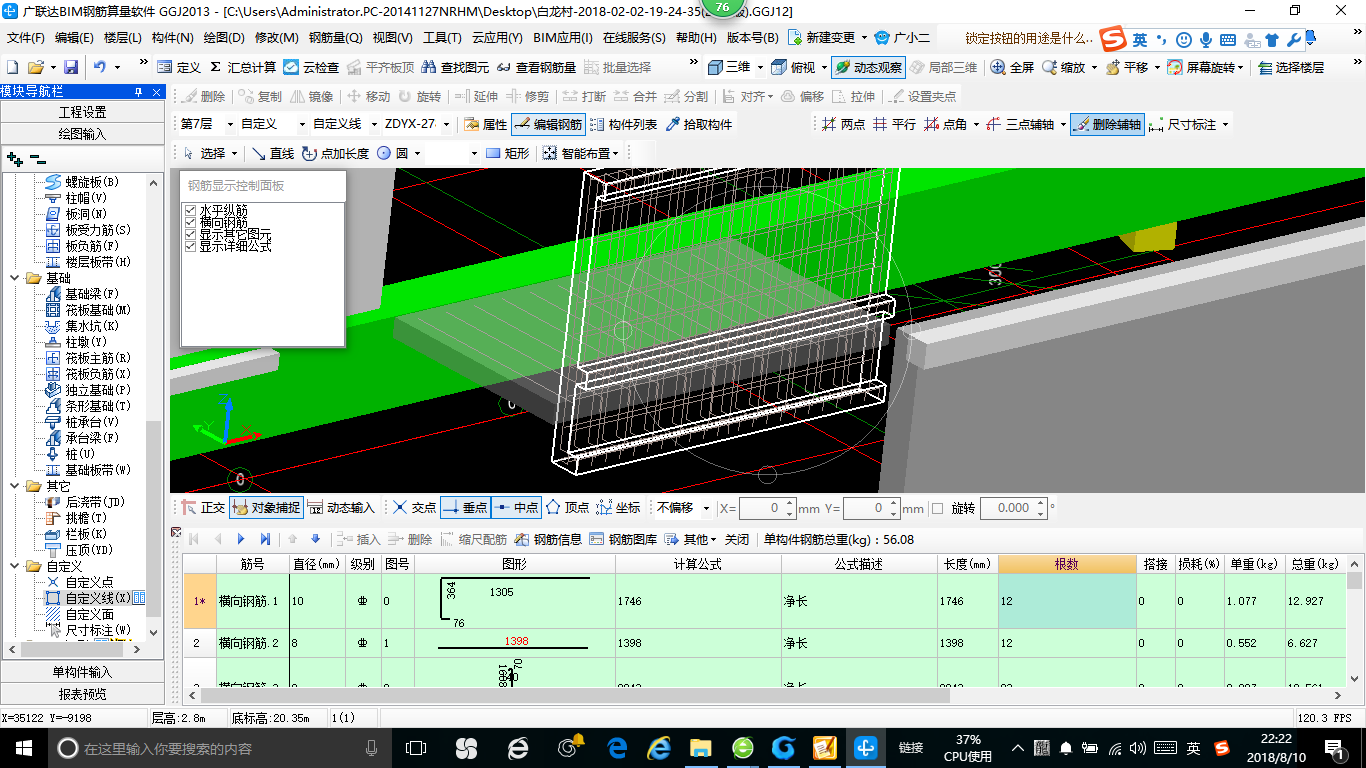Toggle 编辑钢筋 edit rebar
The image size is (1366, 768).
(x=548, y=124)
